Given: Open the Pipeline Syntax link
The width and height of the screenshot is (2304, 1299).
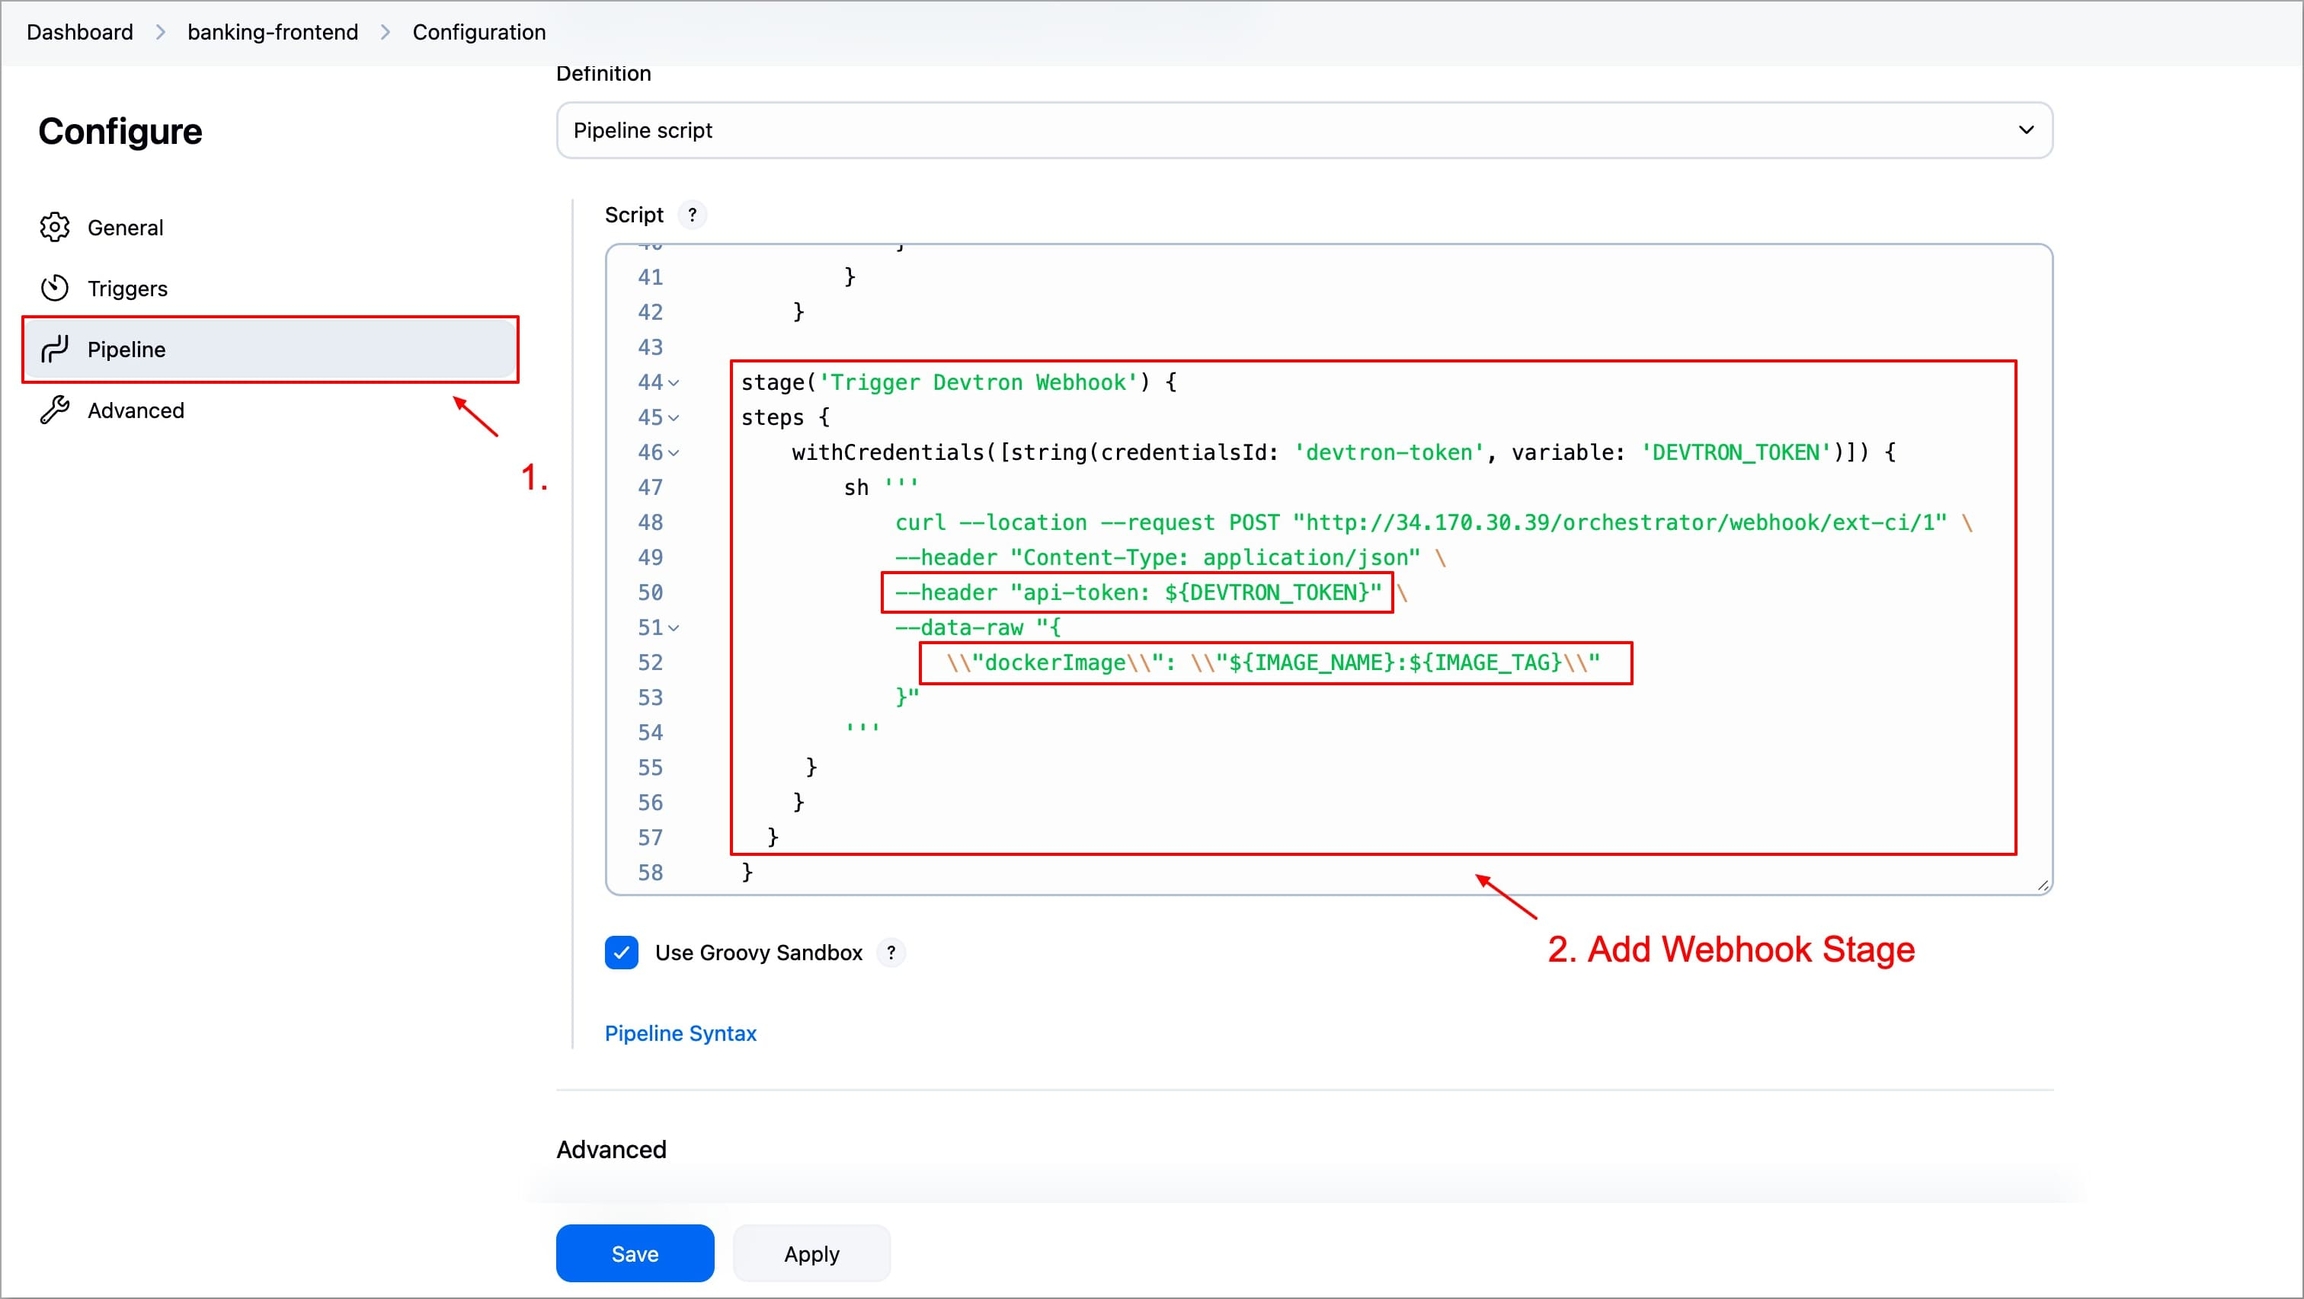Looking at the screenshot, I should tap(680, 1033).
